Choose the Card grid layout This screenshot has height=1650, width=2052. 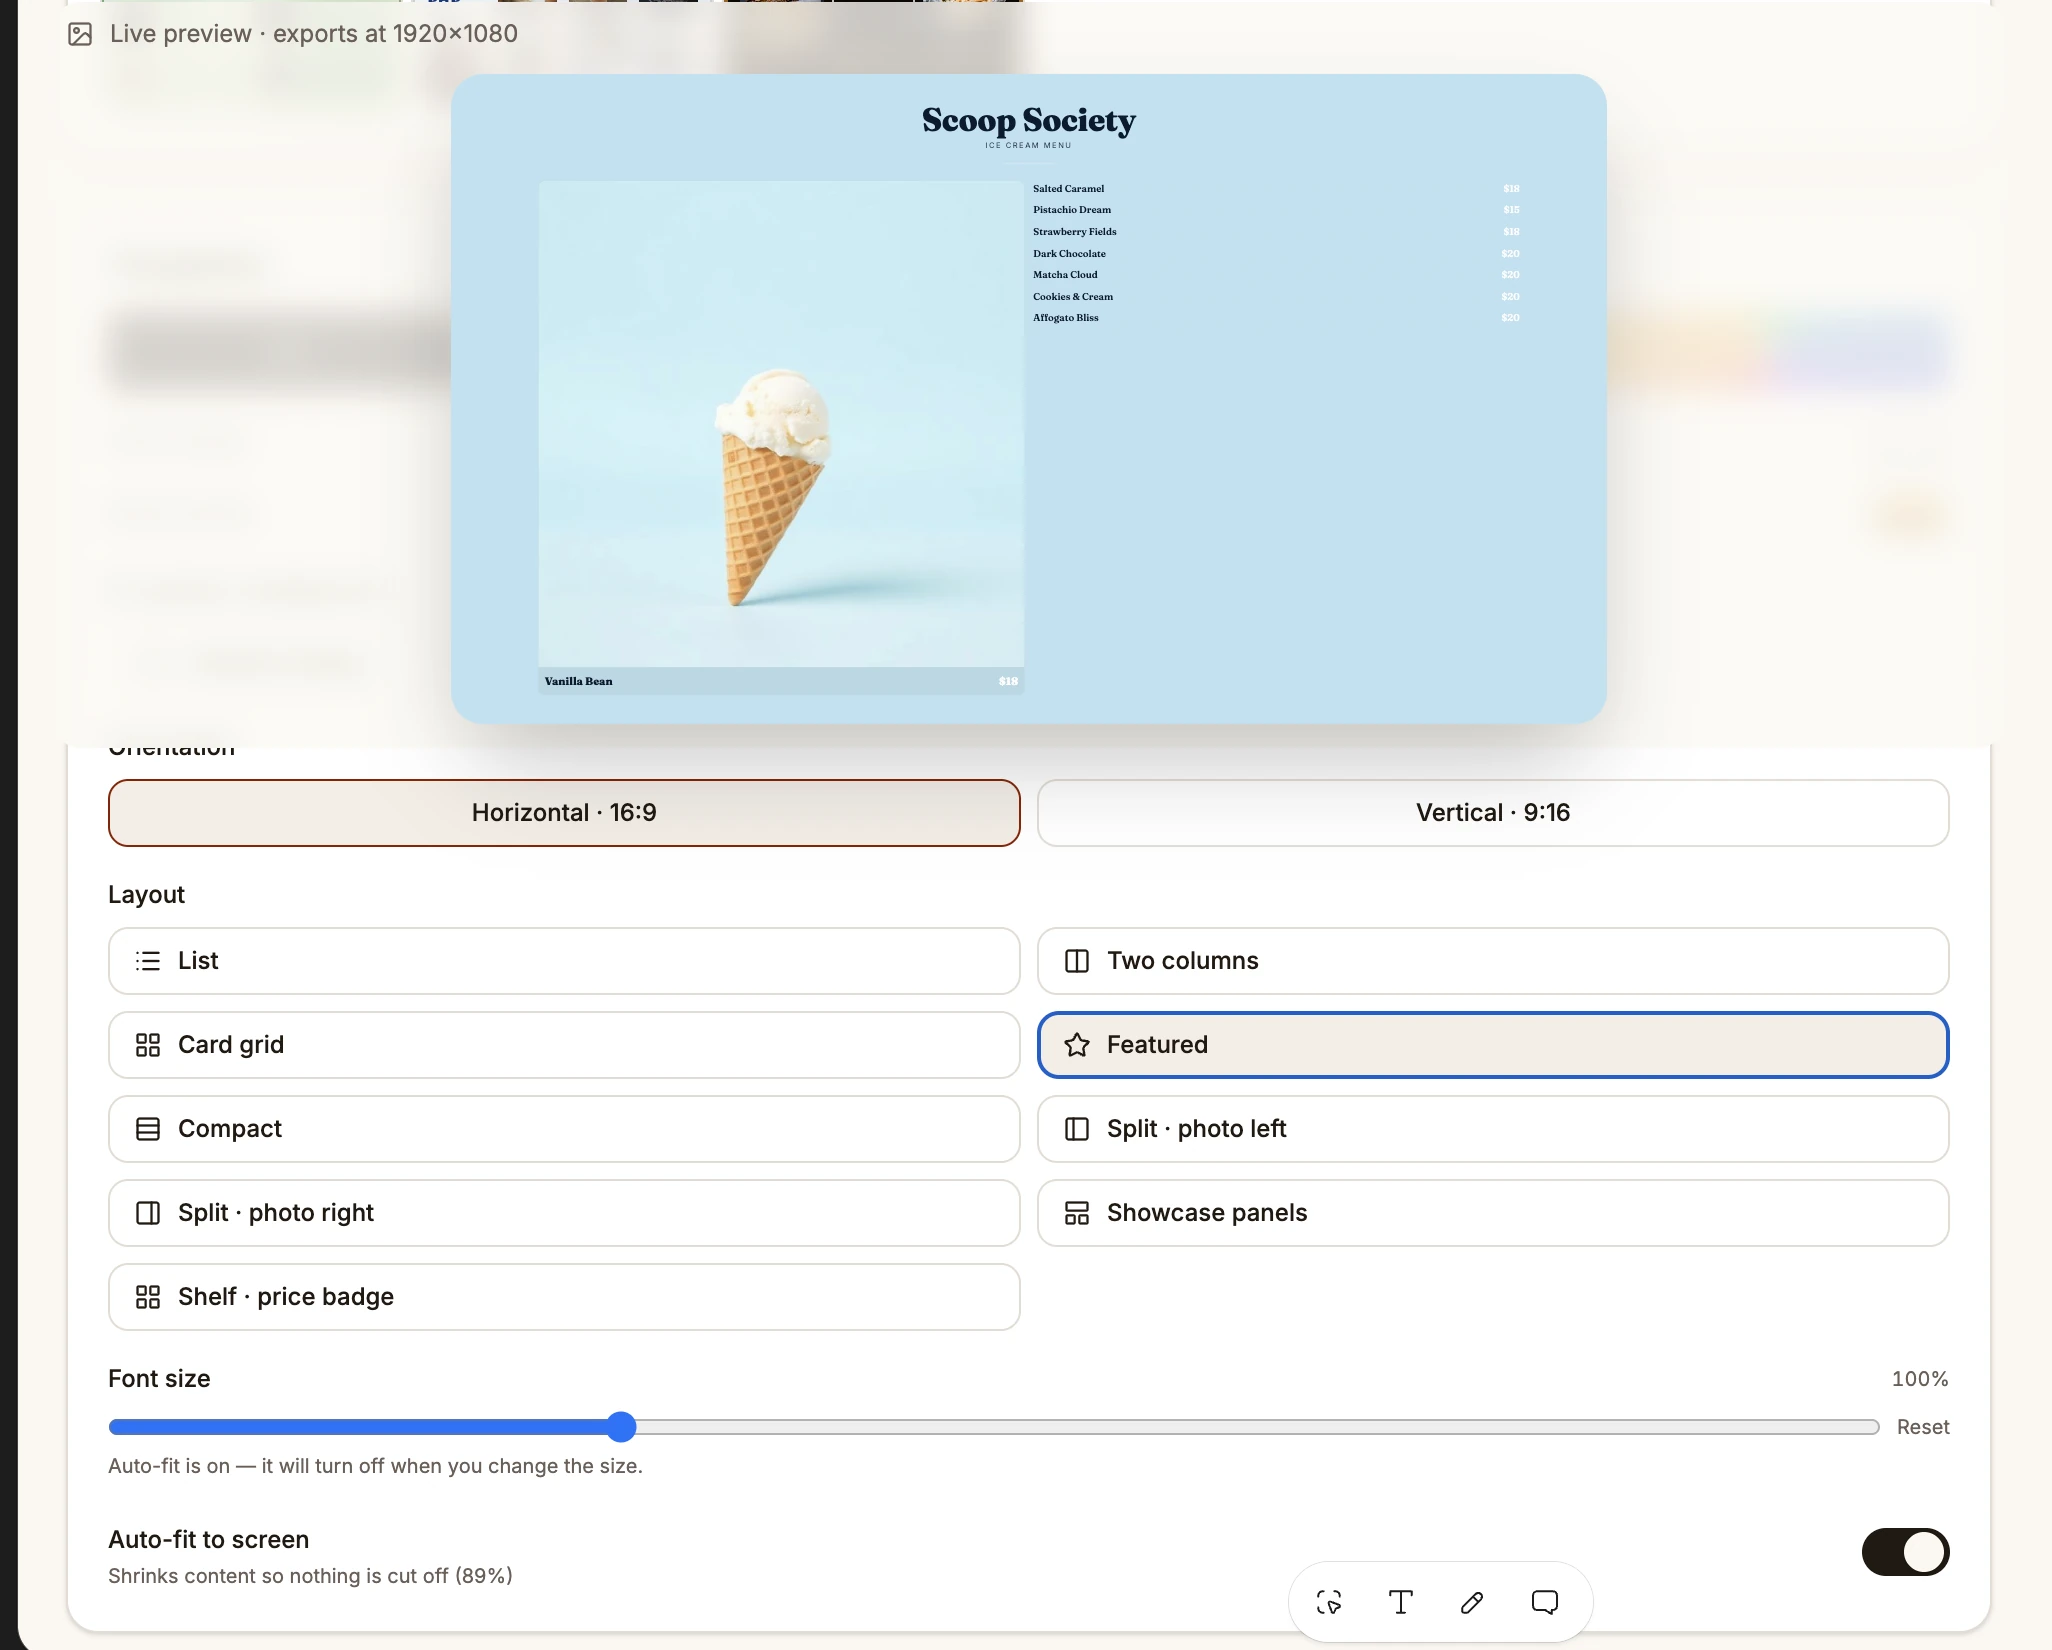click(x=564, y=1044)
